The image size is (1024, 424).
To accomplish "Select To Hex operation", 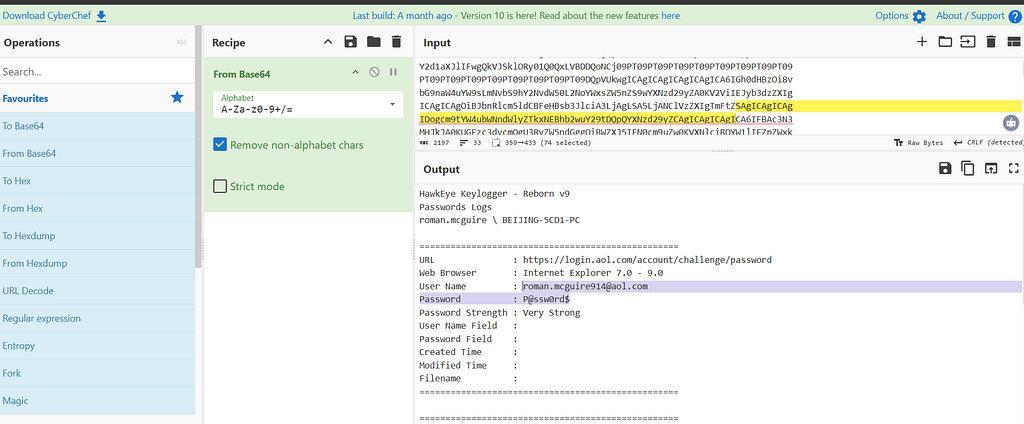I will (97, 181).
